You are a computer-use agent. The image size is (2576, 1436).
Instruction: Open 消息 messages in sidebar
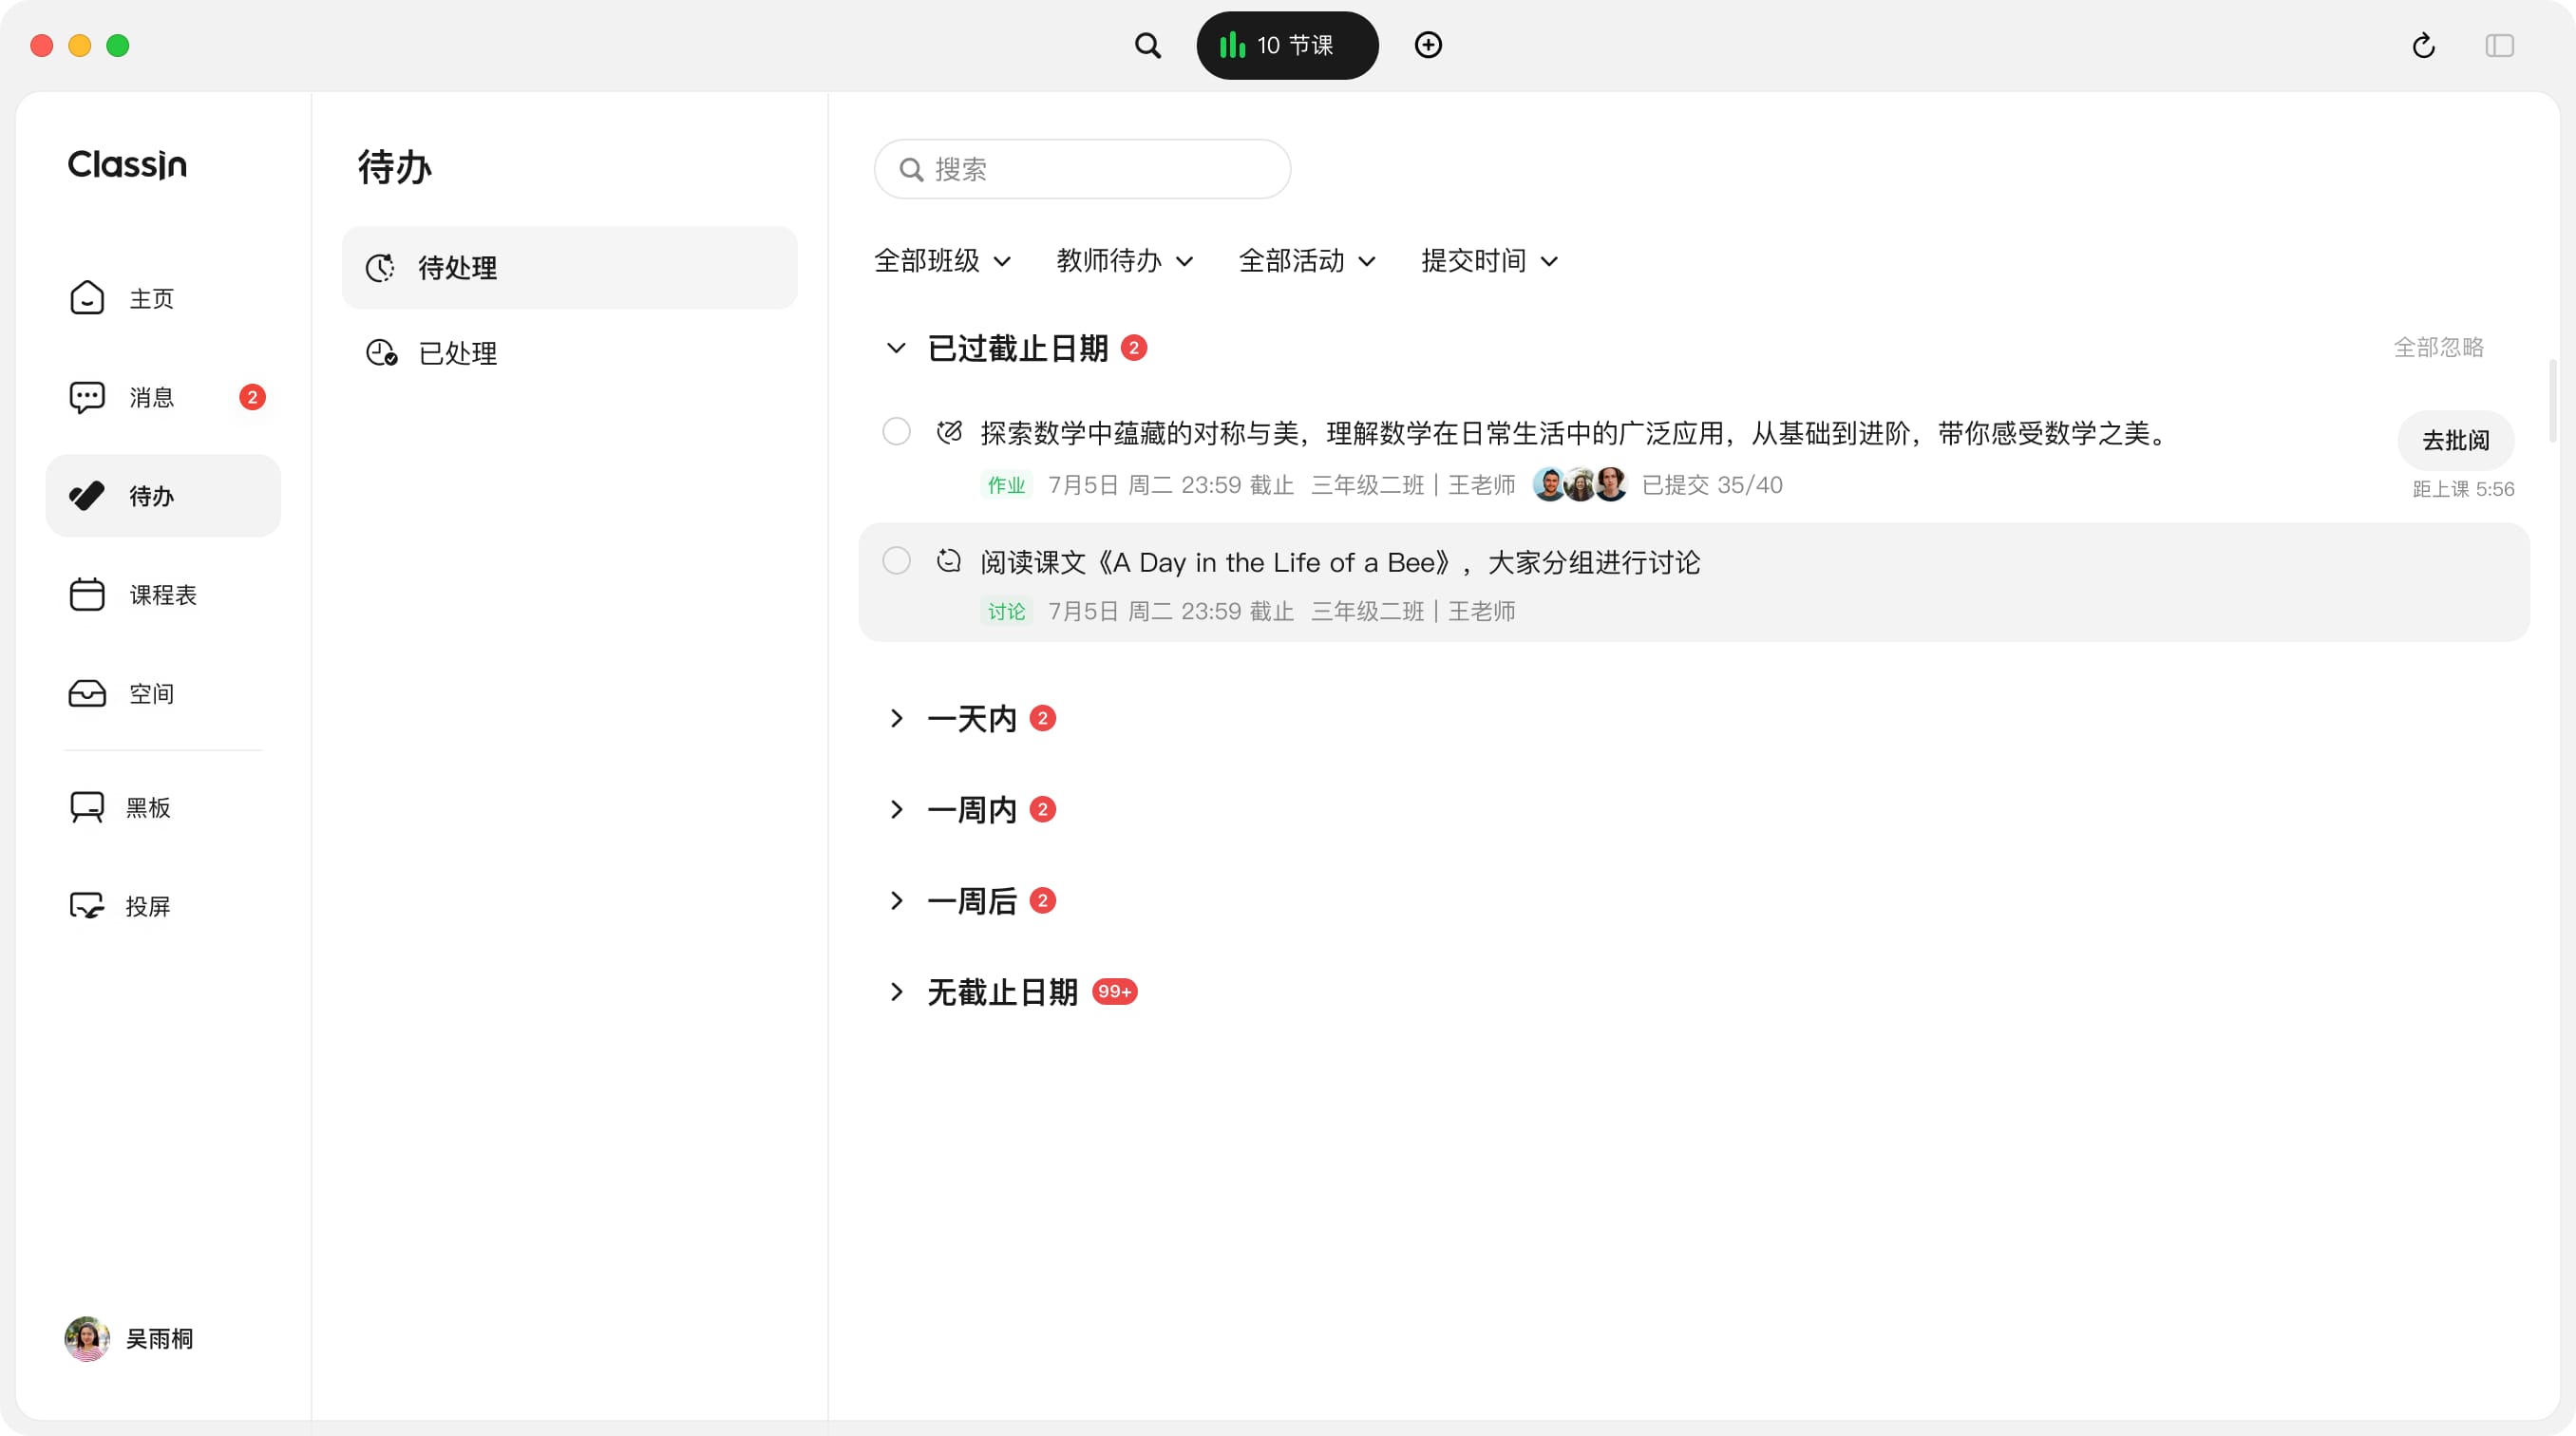(163, 397)
